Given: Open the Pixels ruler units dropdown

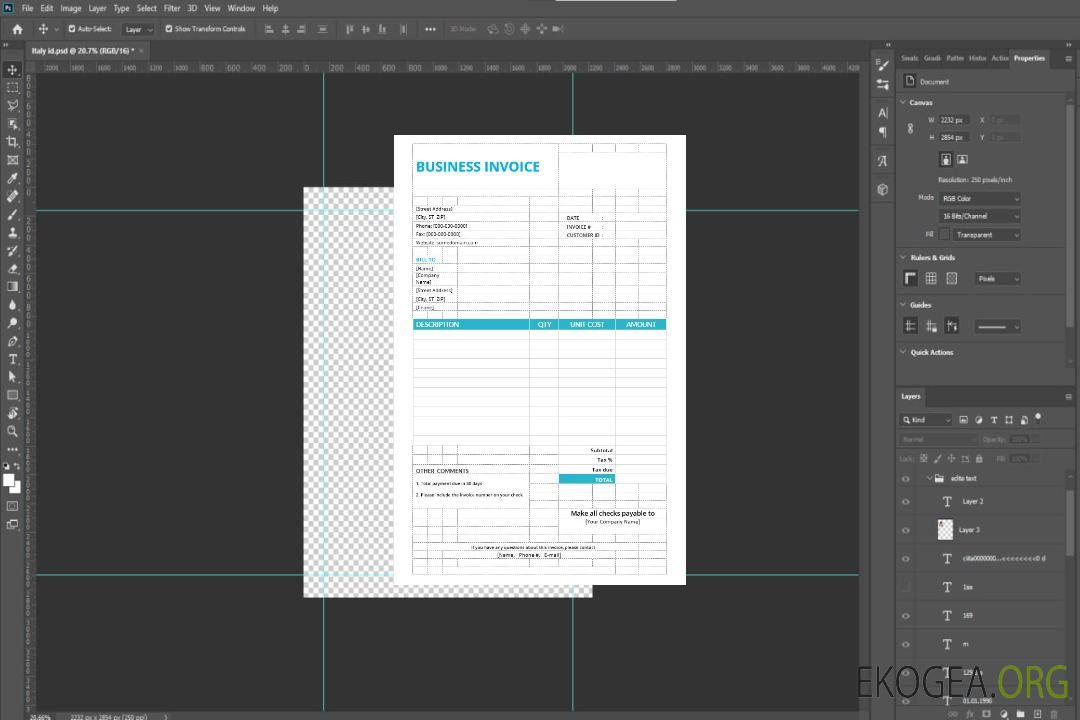Looking at the screenshot, I should 998,279.
